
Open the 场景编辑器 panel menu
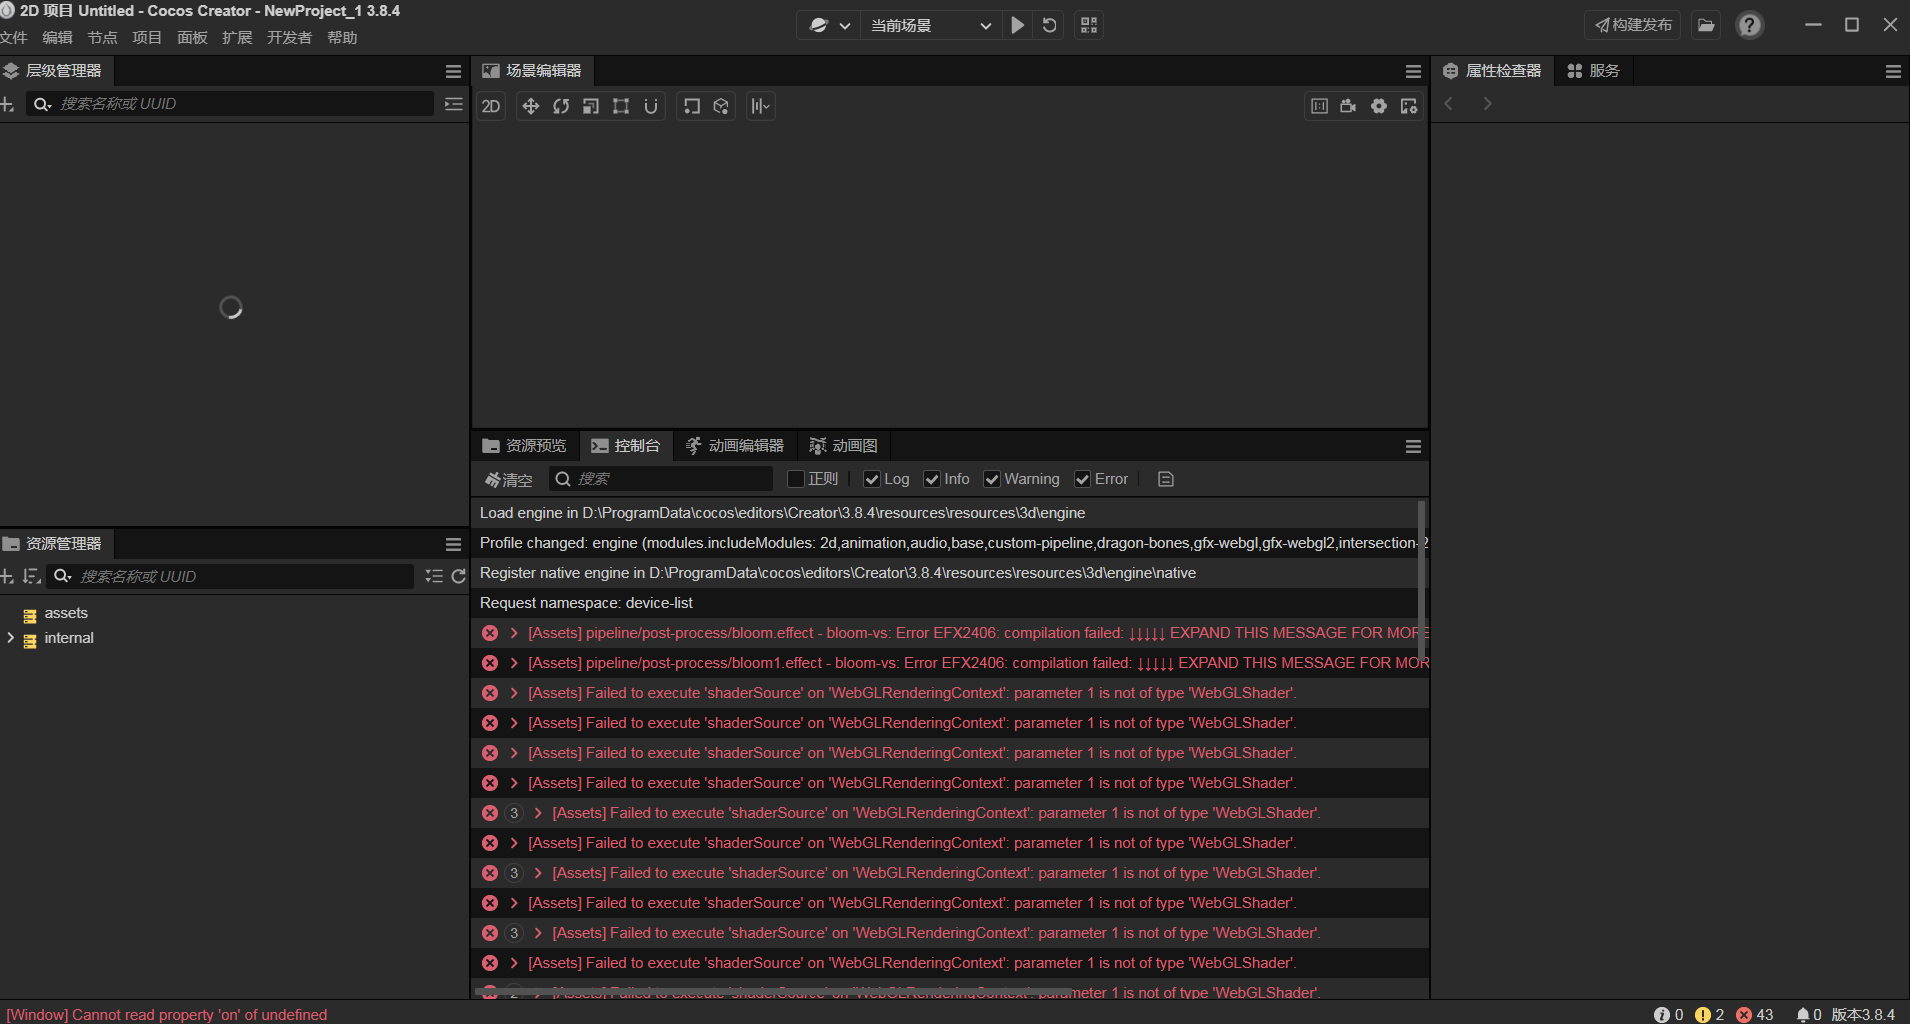point(1413,71)
